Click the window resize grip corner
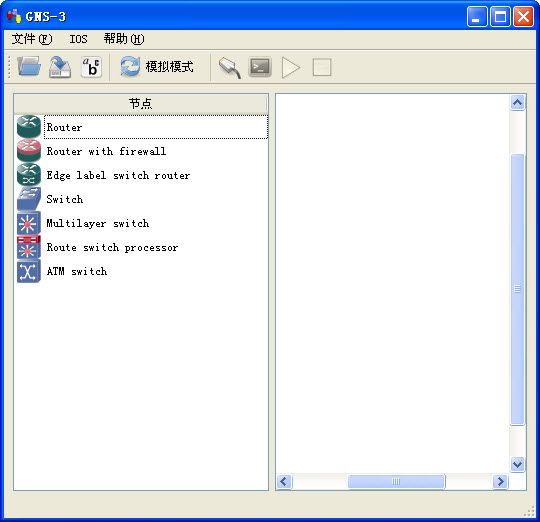 pos(529,512)
